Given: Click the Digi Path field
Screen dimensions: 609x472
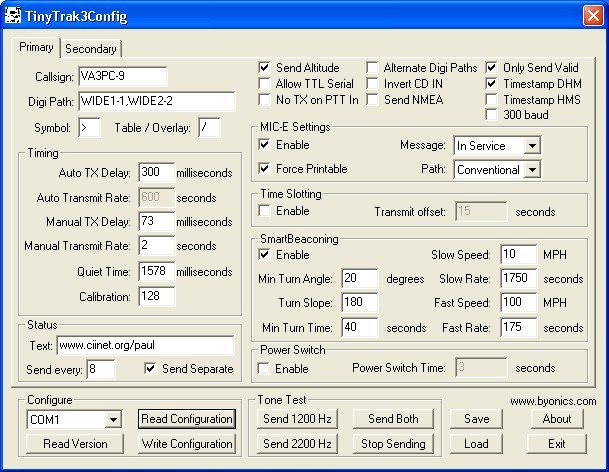Looking at the screenshot, I should tap(157, 101).
